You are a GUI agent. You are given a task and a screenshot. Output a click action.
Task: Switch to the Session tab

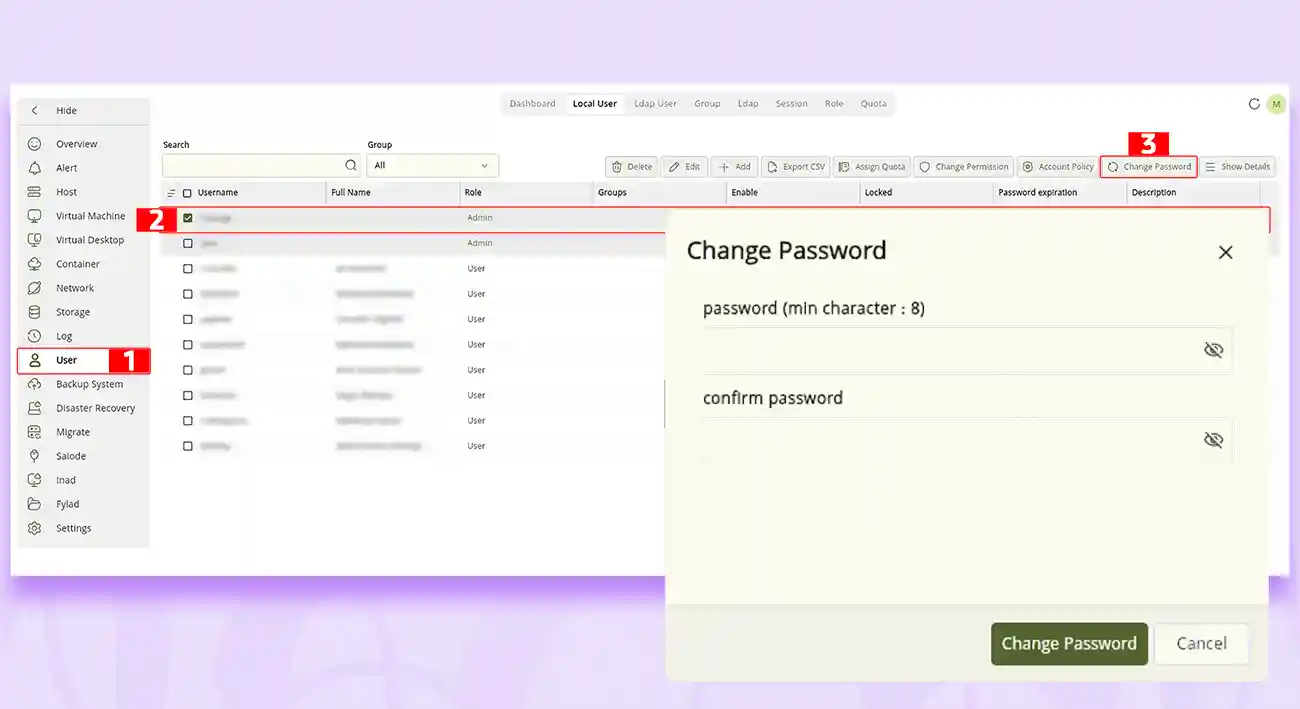(x=791, y=104)
